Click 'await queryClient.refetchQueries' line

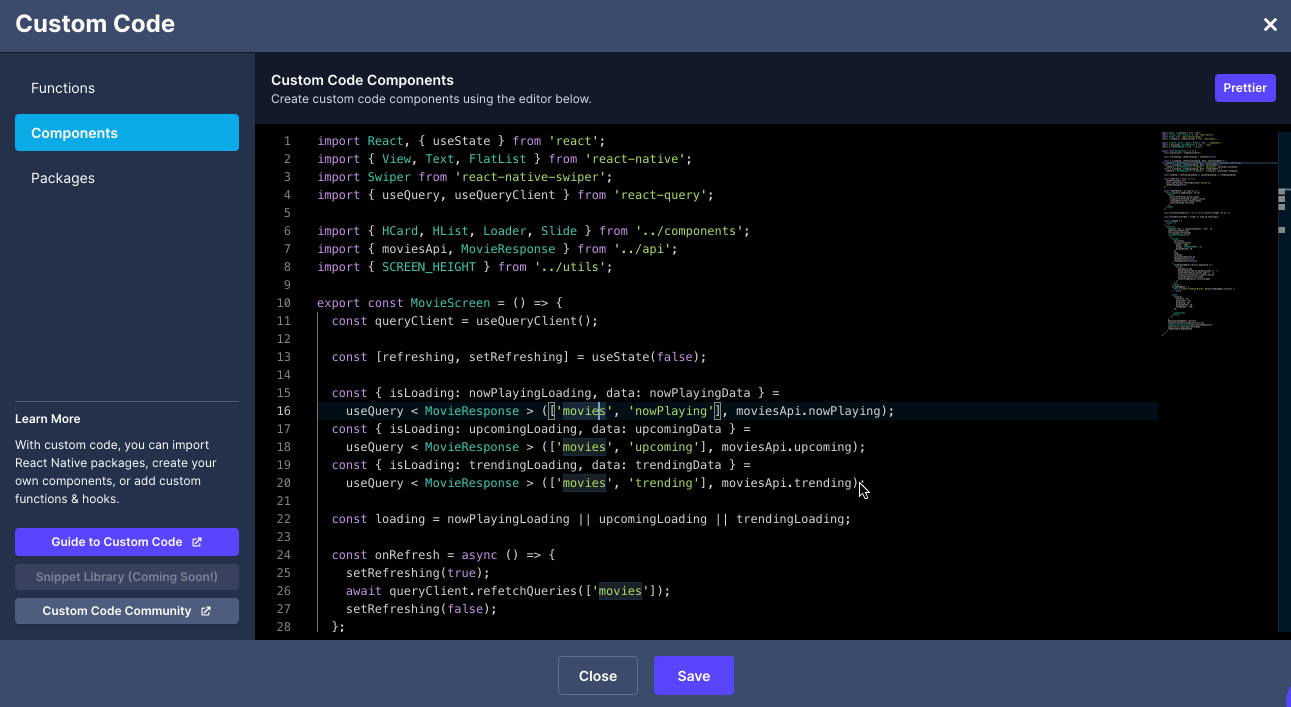(x=508, y=591)
